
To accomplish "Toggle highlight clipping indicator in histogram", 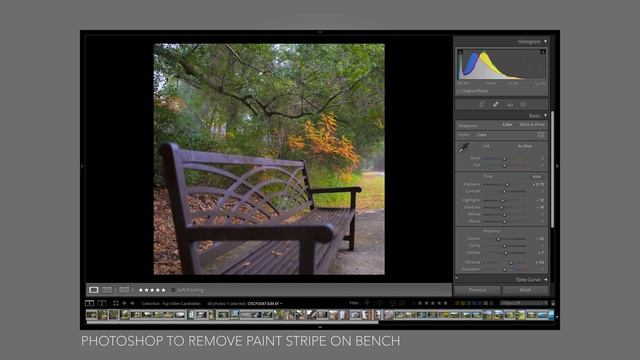I will [542, 52].
